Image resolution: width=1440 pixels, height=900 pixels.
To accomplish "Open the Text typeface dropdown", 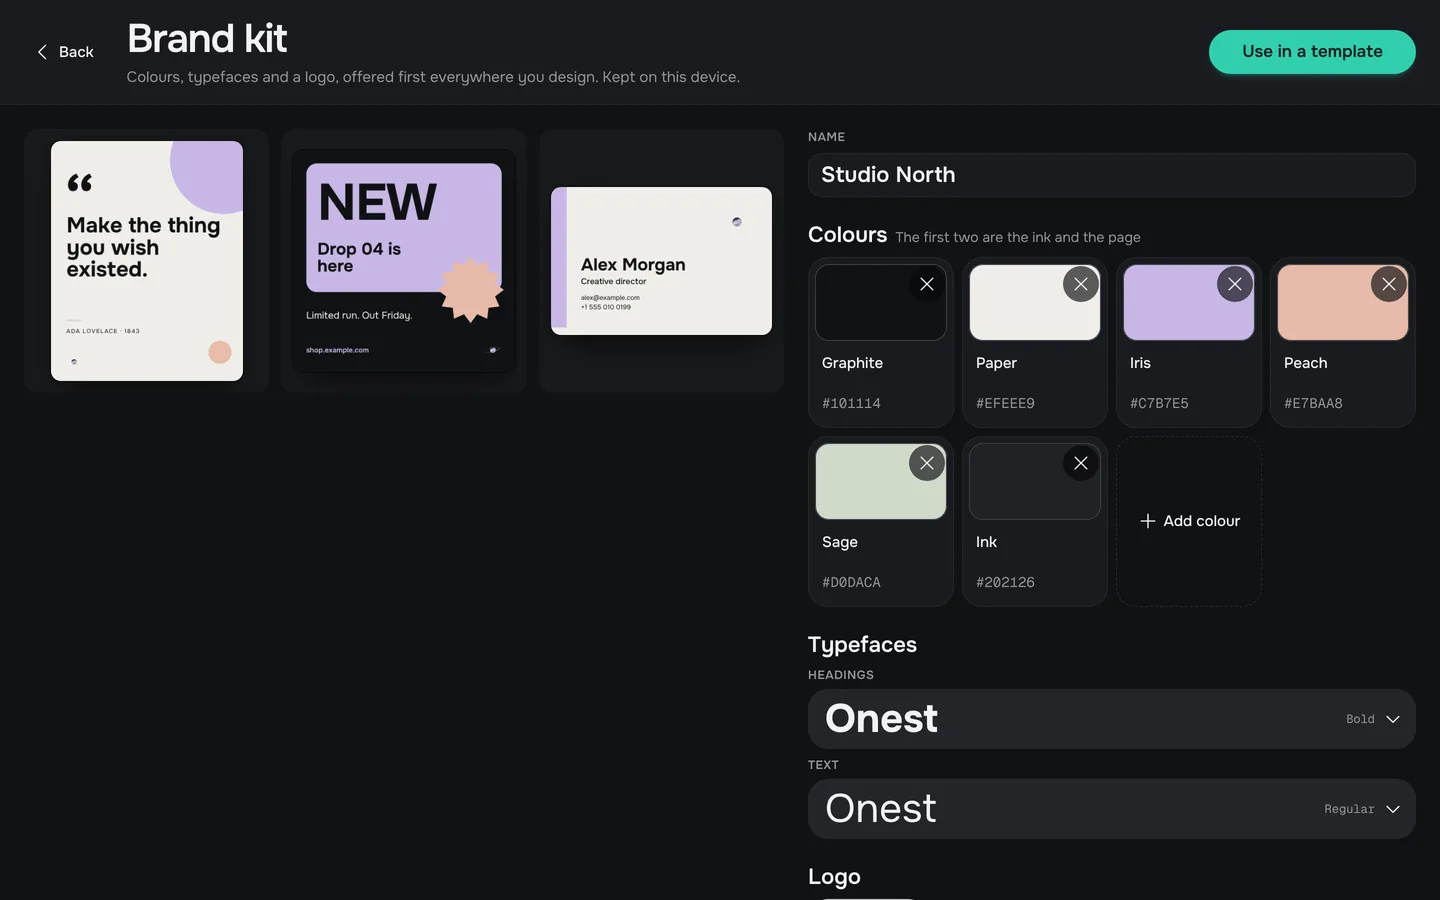I will (x=1111, y=809).
